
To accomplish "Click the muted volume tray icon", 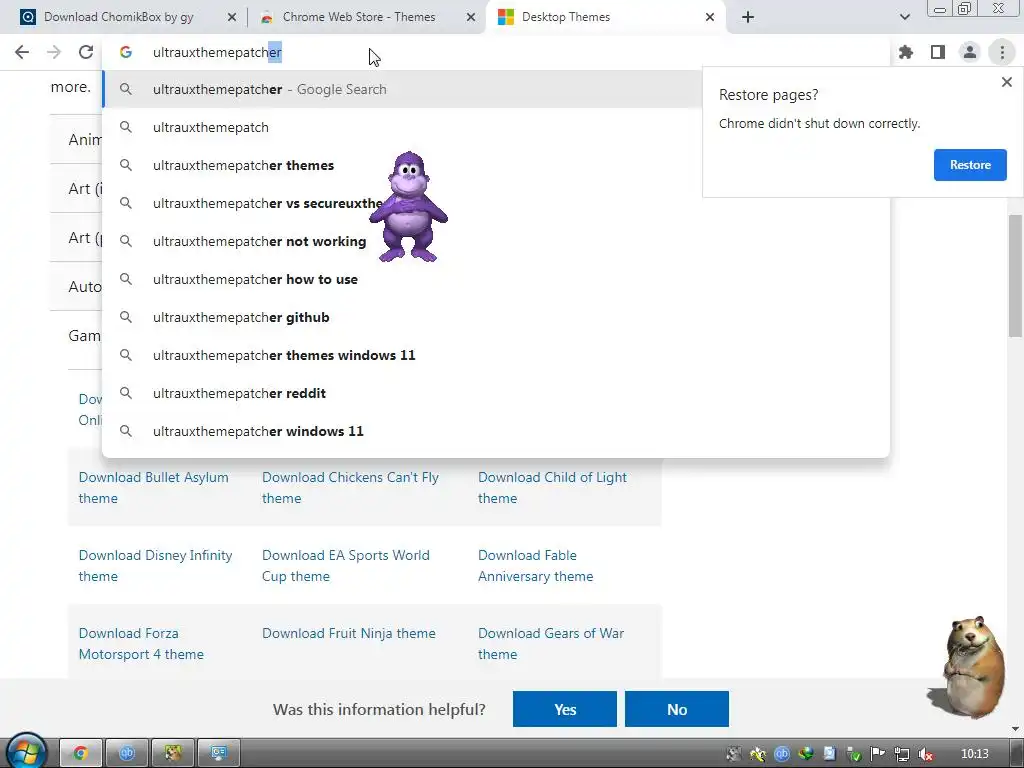I will 925,754.
